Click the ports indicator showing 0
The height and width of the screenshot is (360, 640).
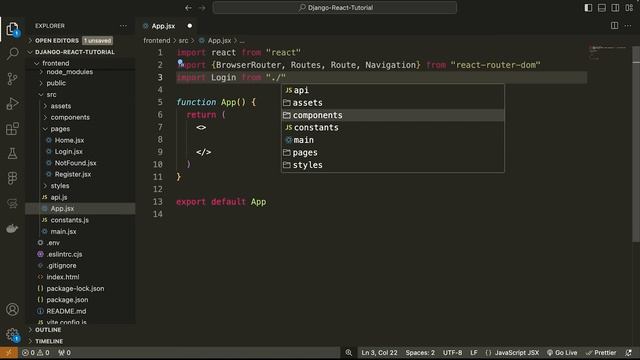point(64,353)
